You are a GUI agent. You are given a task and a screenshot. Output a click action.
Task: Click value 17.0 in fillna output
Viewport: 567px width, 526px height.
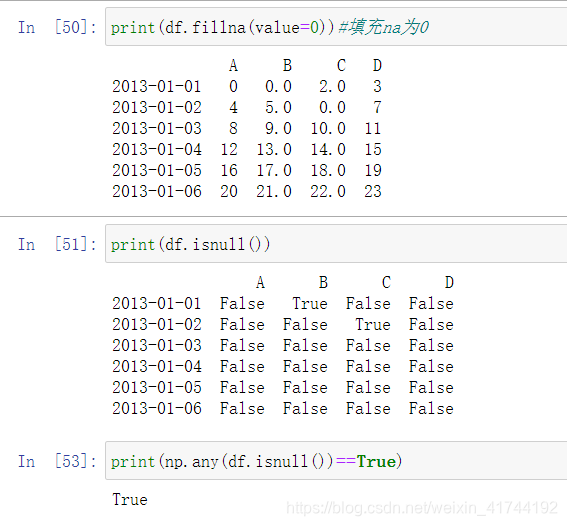click(x=274, y=170)
